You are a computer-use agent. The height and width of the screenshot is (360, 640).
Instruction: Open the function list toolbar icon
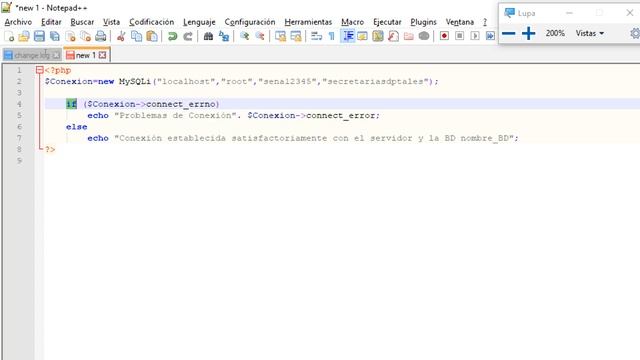click(x=393, y=36)
